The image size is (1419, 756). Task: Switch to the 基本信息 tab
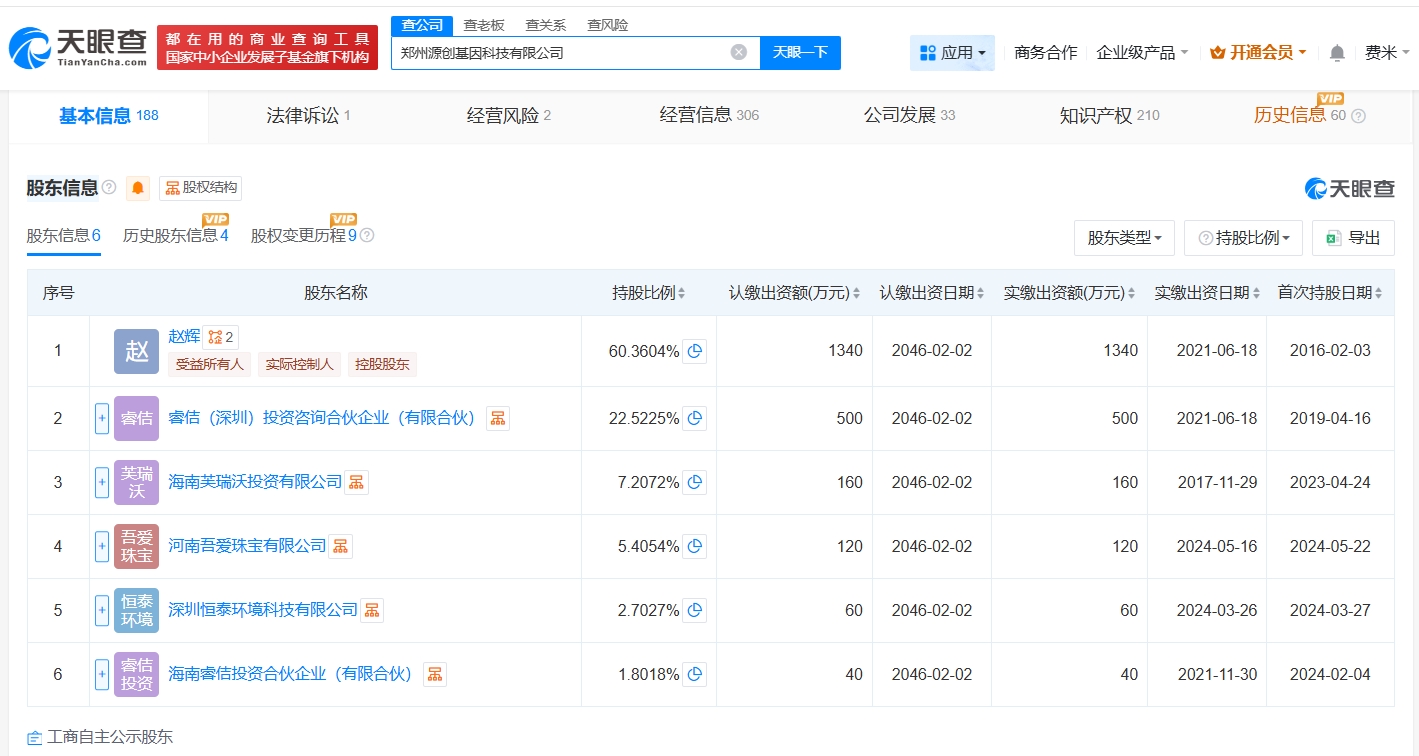[108, 116]
